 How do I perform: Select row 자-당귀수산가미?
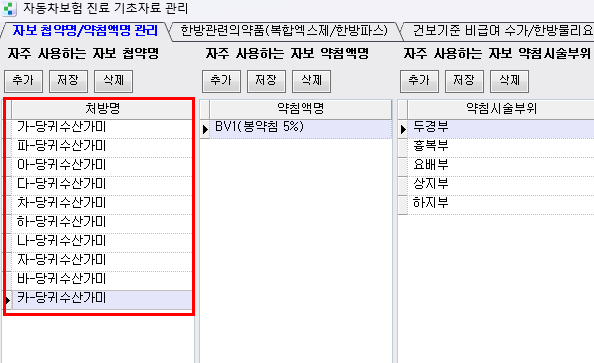102,261
